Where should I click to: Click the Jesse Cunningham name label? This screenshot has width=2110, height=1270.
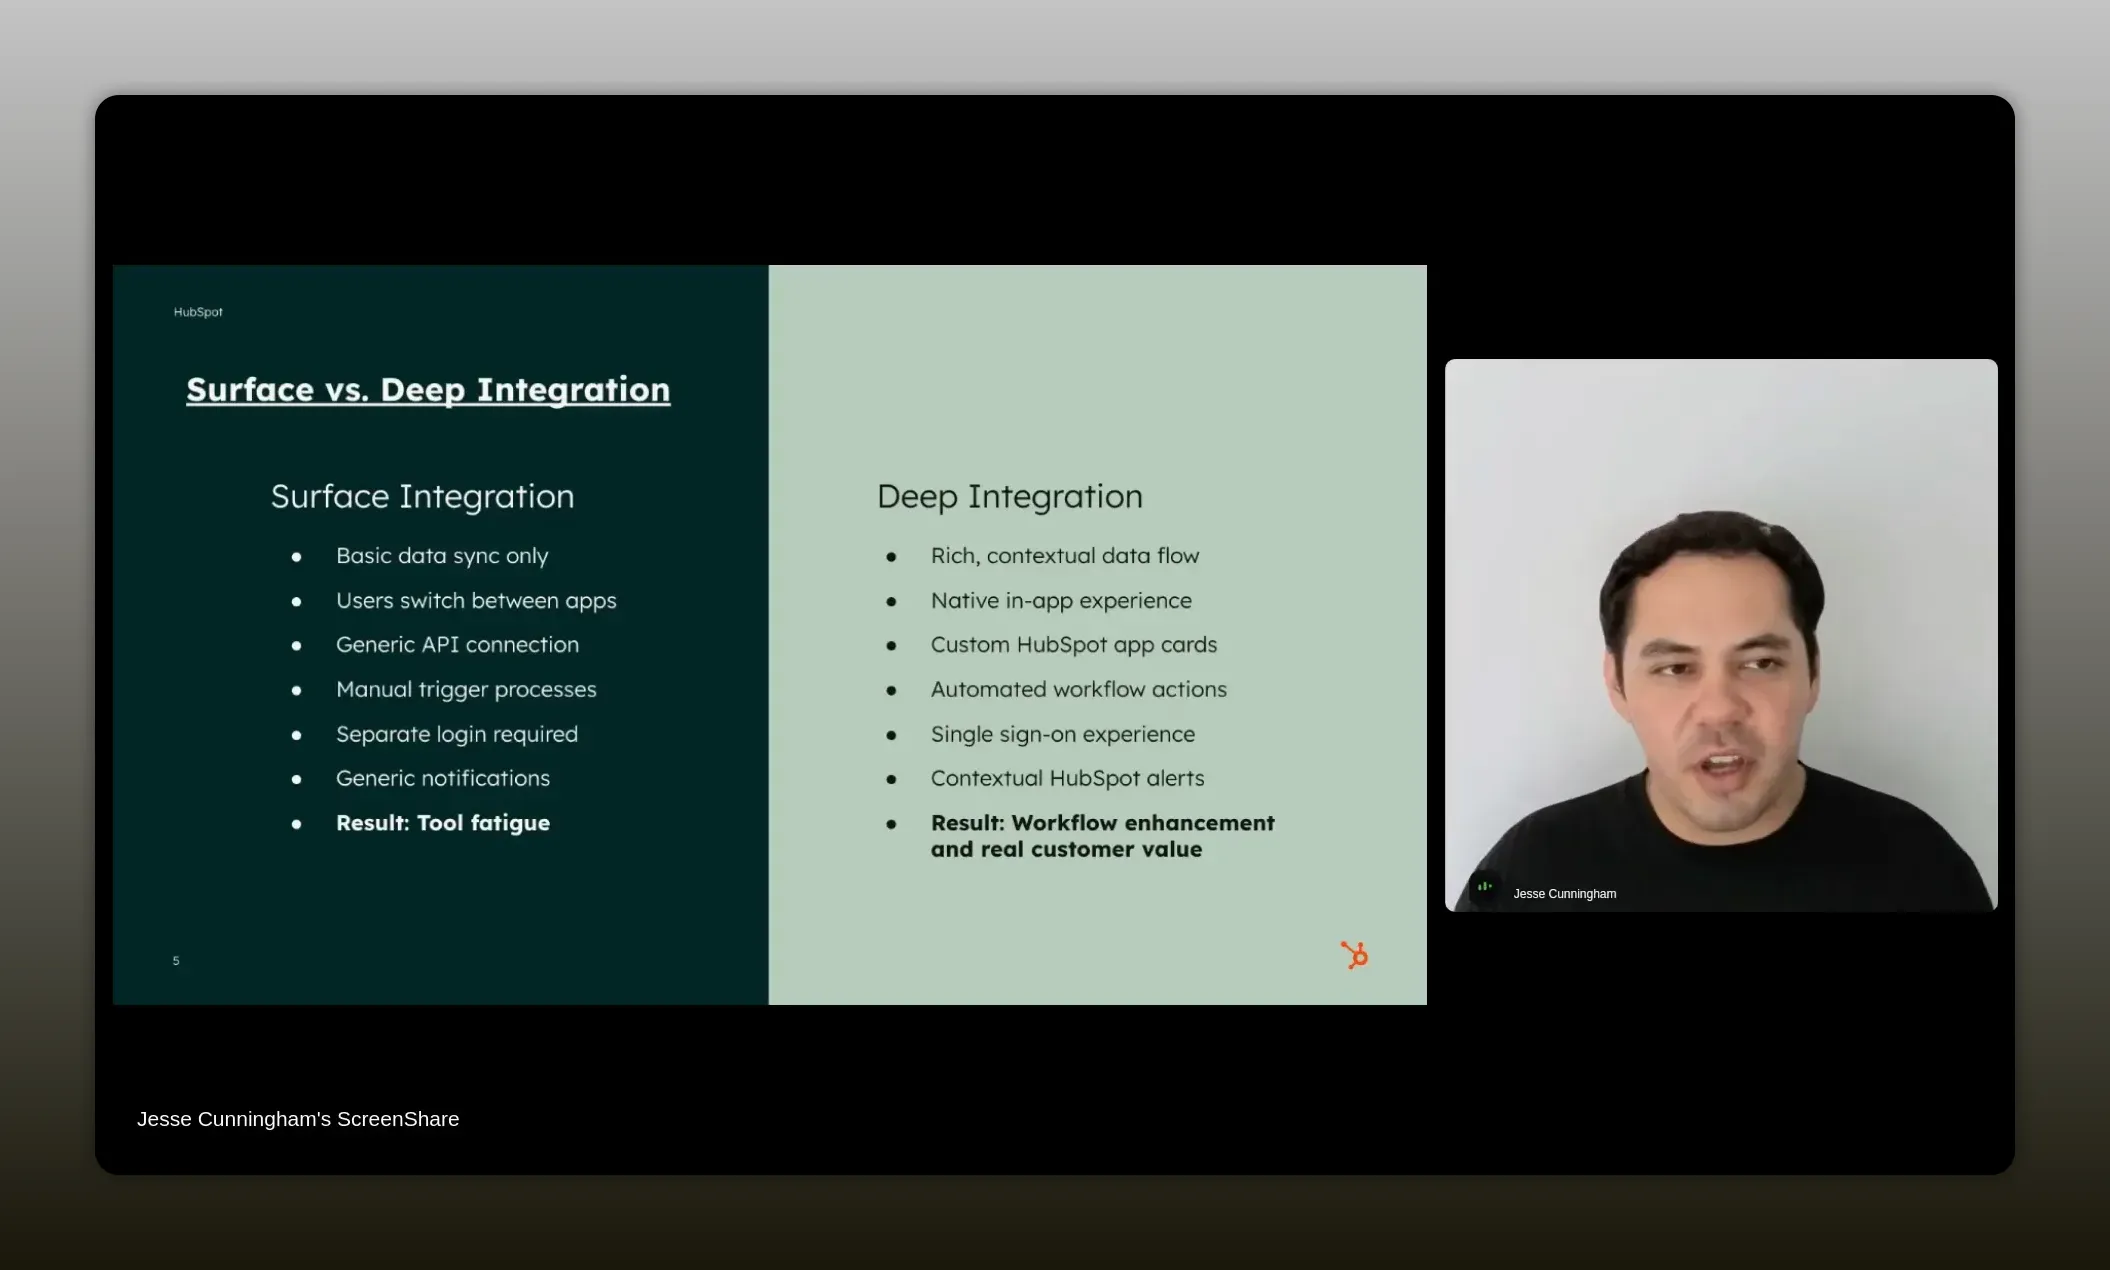(1564, 894)
